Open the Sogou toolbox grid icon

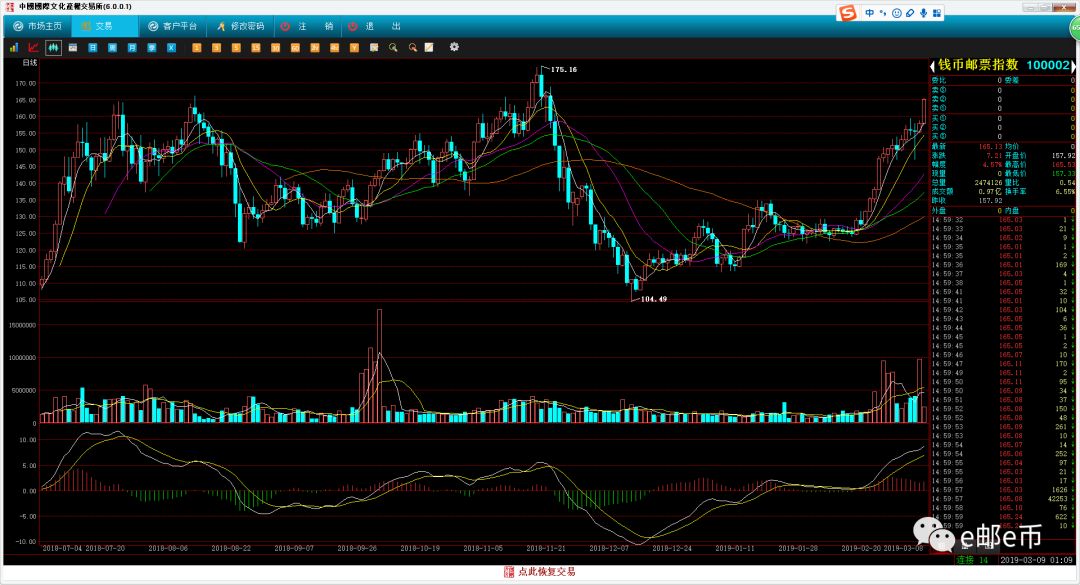936,13
